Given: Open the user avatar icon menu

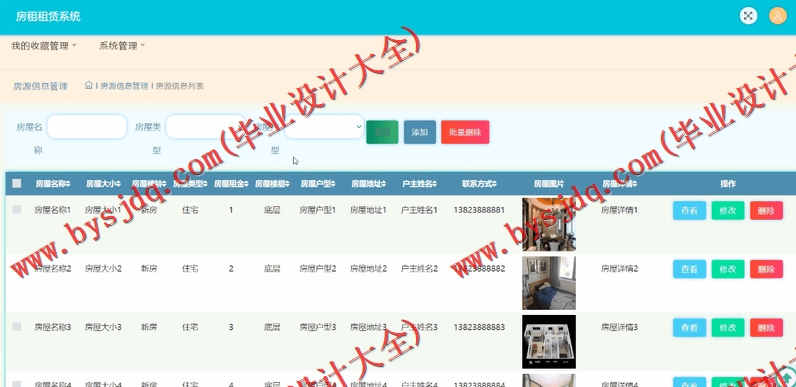Looking at the screenshot, I should (778, 16).
